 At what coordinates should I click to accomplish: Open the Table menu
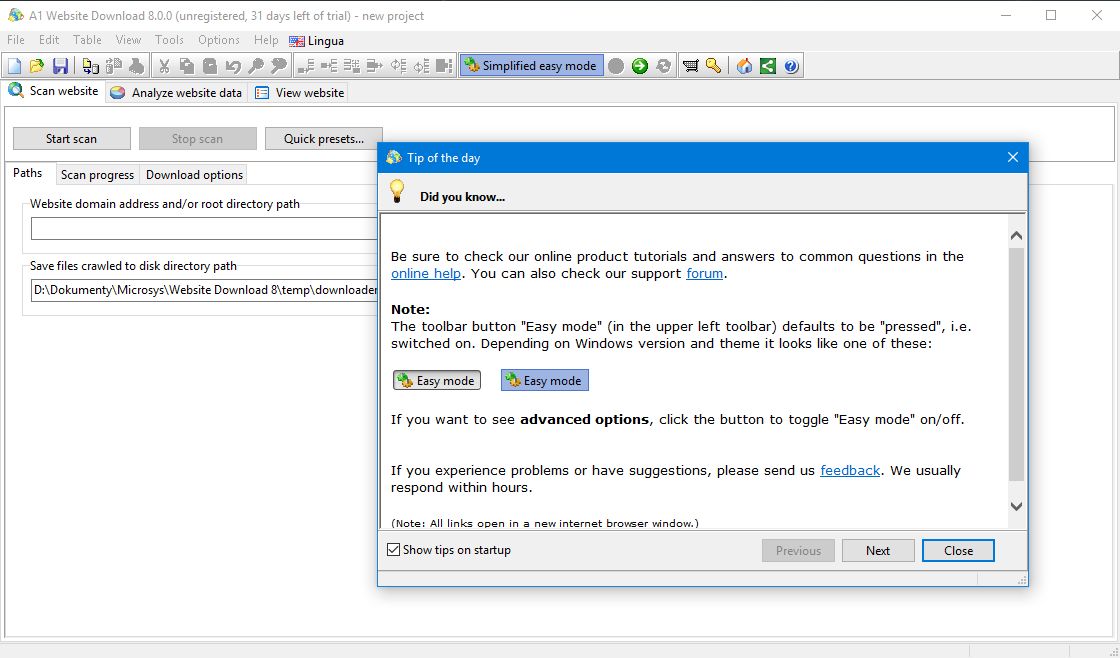click(x=87, y=40)
